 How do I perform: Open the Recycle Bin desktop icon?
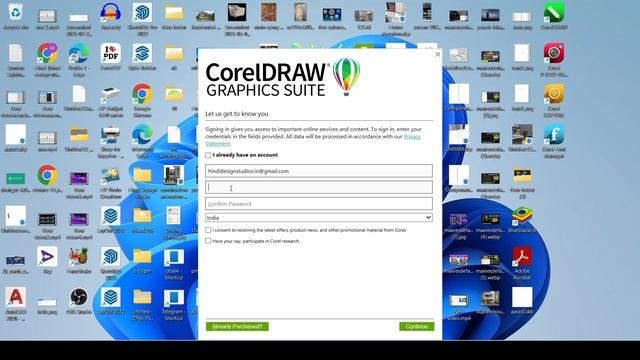click(16, 12)
